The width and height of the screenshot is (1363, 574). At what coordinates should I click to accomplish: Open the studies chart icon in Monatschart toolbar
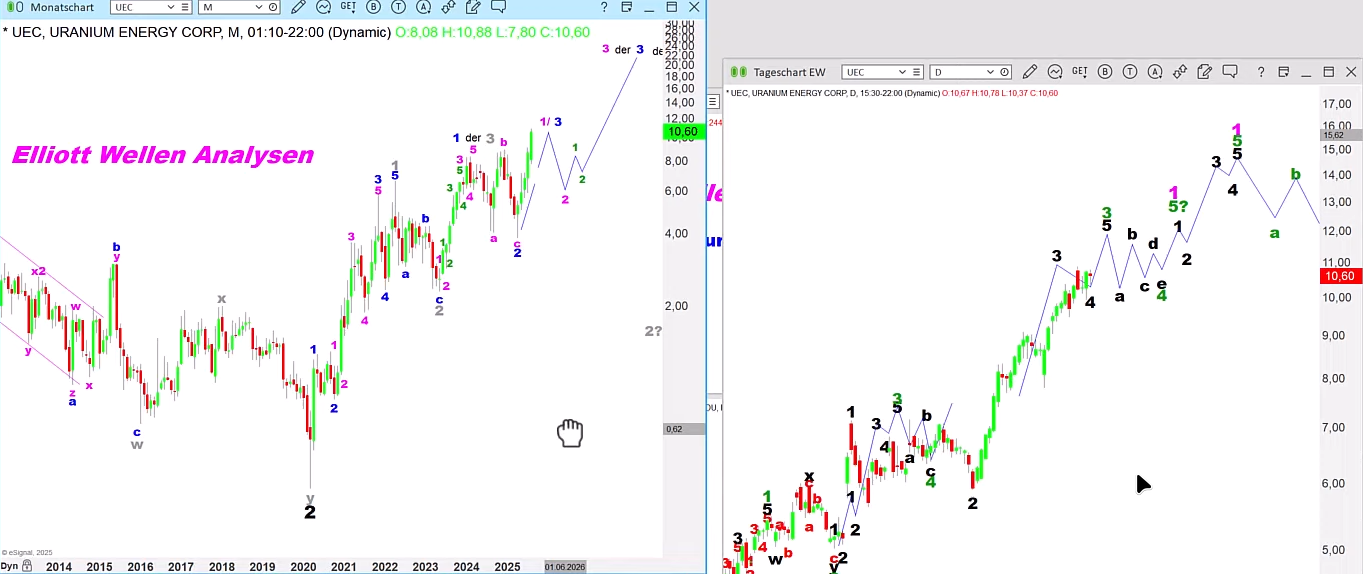pyautogui.click(x=323, y=7)
